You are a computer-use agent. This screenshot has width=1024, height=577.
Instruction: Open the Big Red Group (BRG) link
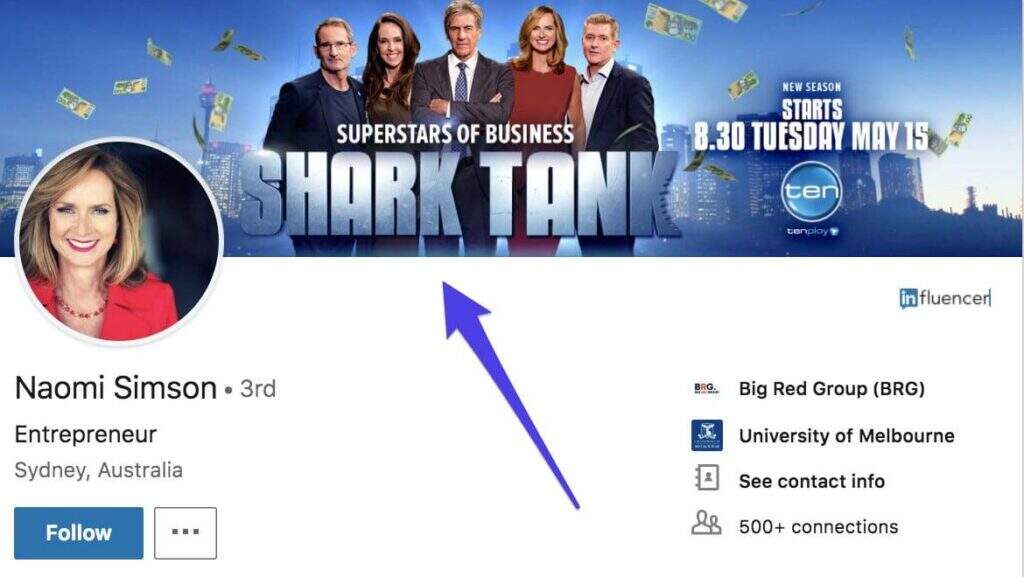(x=831, y=389)
